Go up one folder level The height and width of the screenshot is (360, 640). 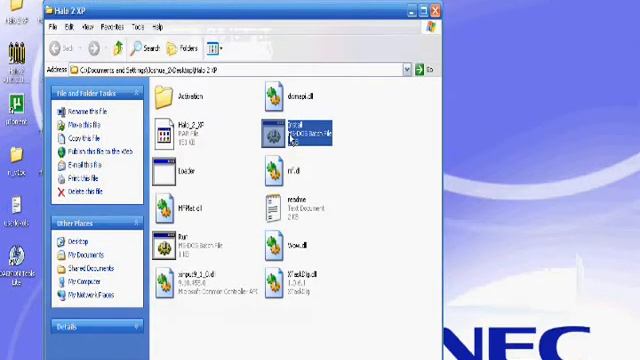pyautogui.click(x=118, y=49)
